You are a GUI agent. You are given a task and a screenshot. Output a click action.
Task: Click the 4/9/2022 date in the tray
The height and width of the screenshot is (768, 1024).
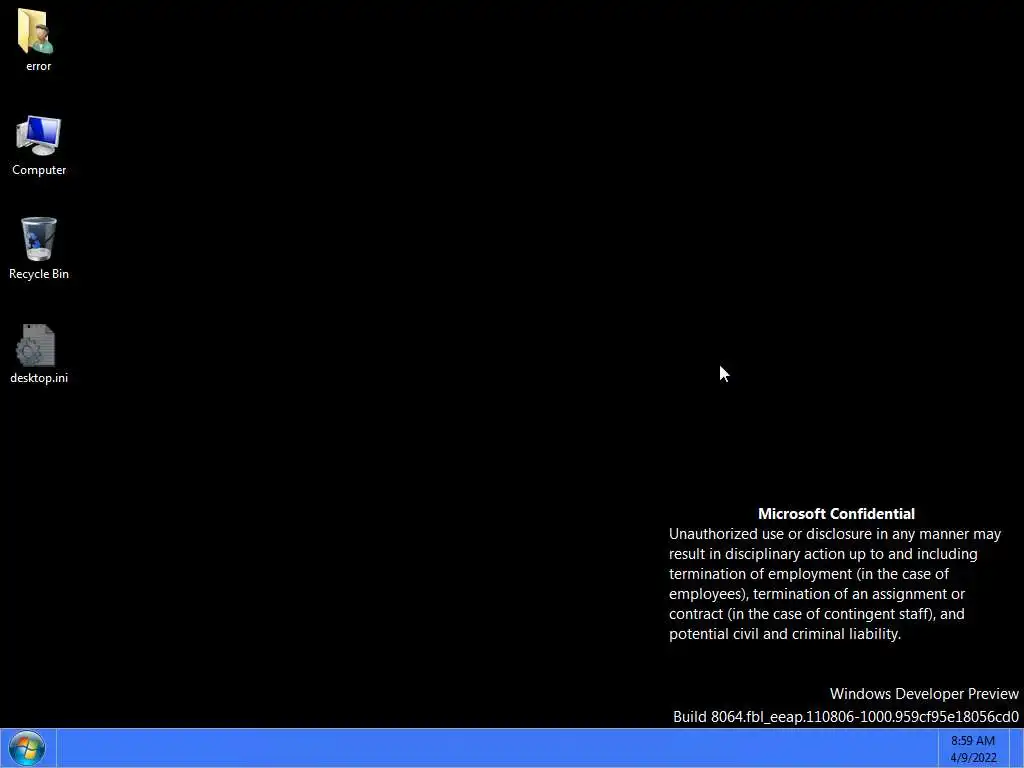click(973, 758)
